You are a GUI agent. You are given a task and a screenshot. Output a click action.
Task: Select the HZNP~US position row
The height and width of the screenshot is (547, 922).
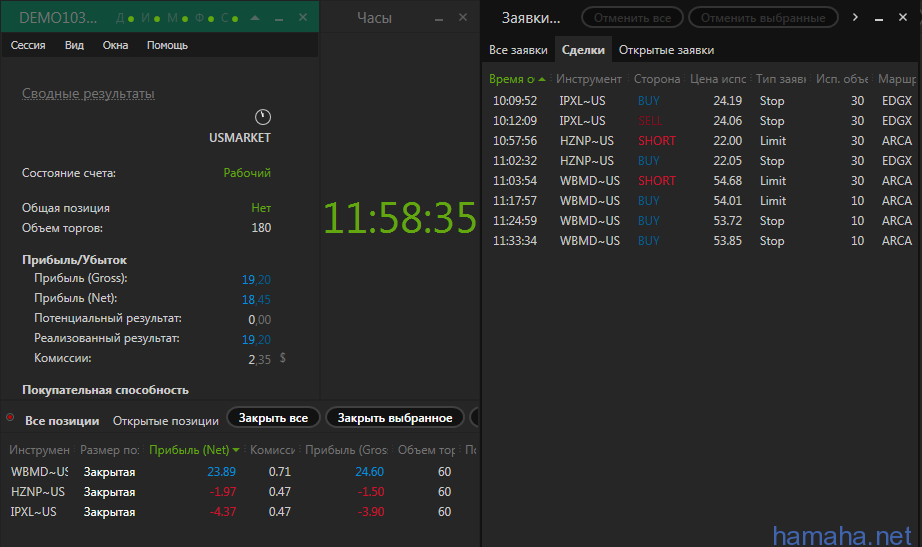(x=241, y=492)
